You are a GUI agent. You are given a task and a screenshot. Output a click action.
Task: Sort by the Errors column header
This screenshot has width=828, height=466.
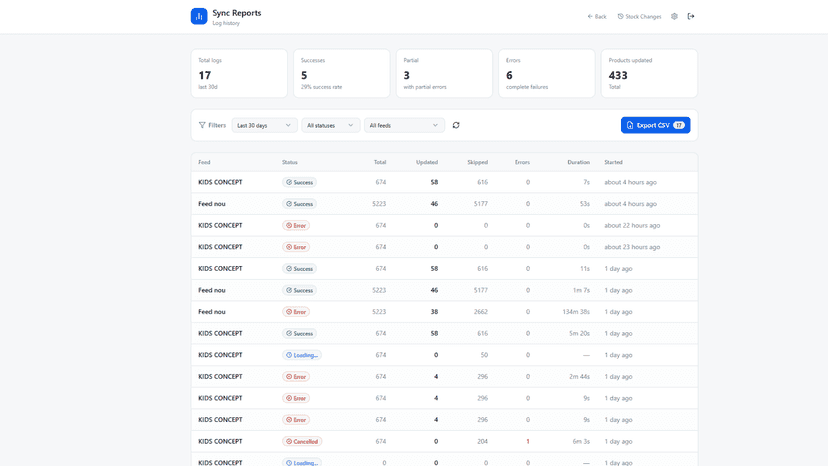[522, 162]
